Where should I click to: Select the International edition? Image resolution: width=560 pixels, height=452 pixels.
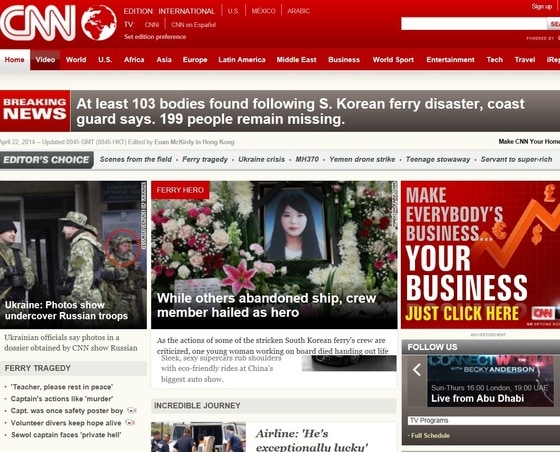point(187,11)
